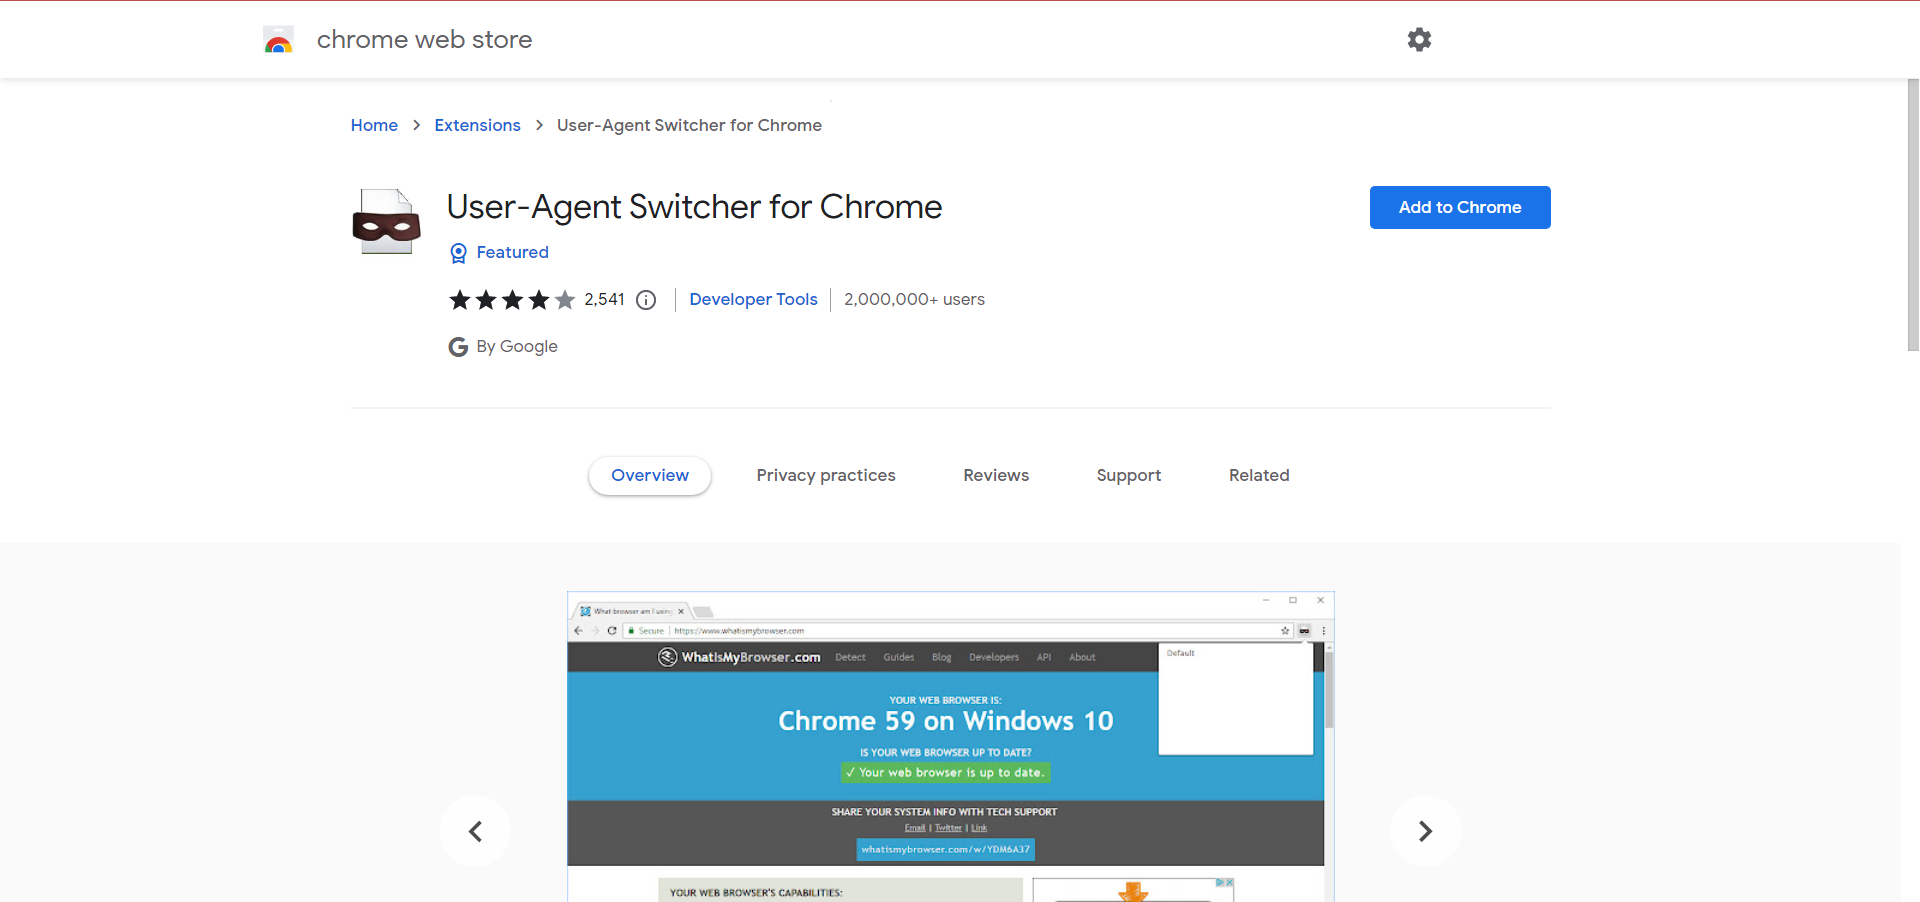Screen dimensions: 1920x902
Task: Click the "By Google" text
Action: pyautogui.click(x=517, y=346)
